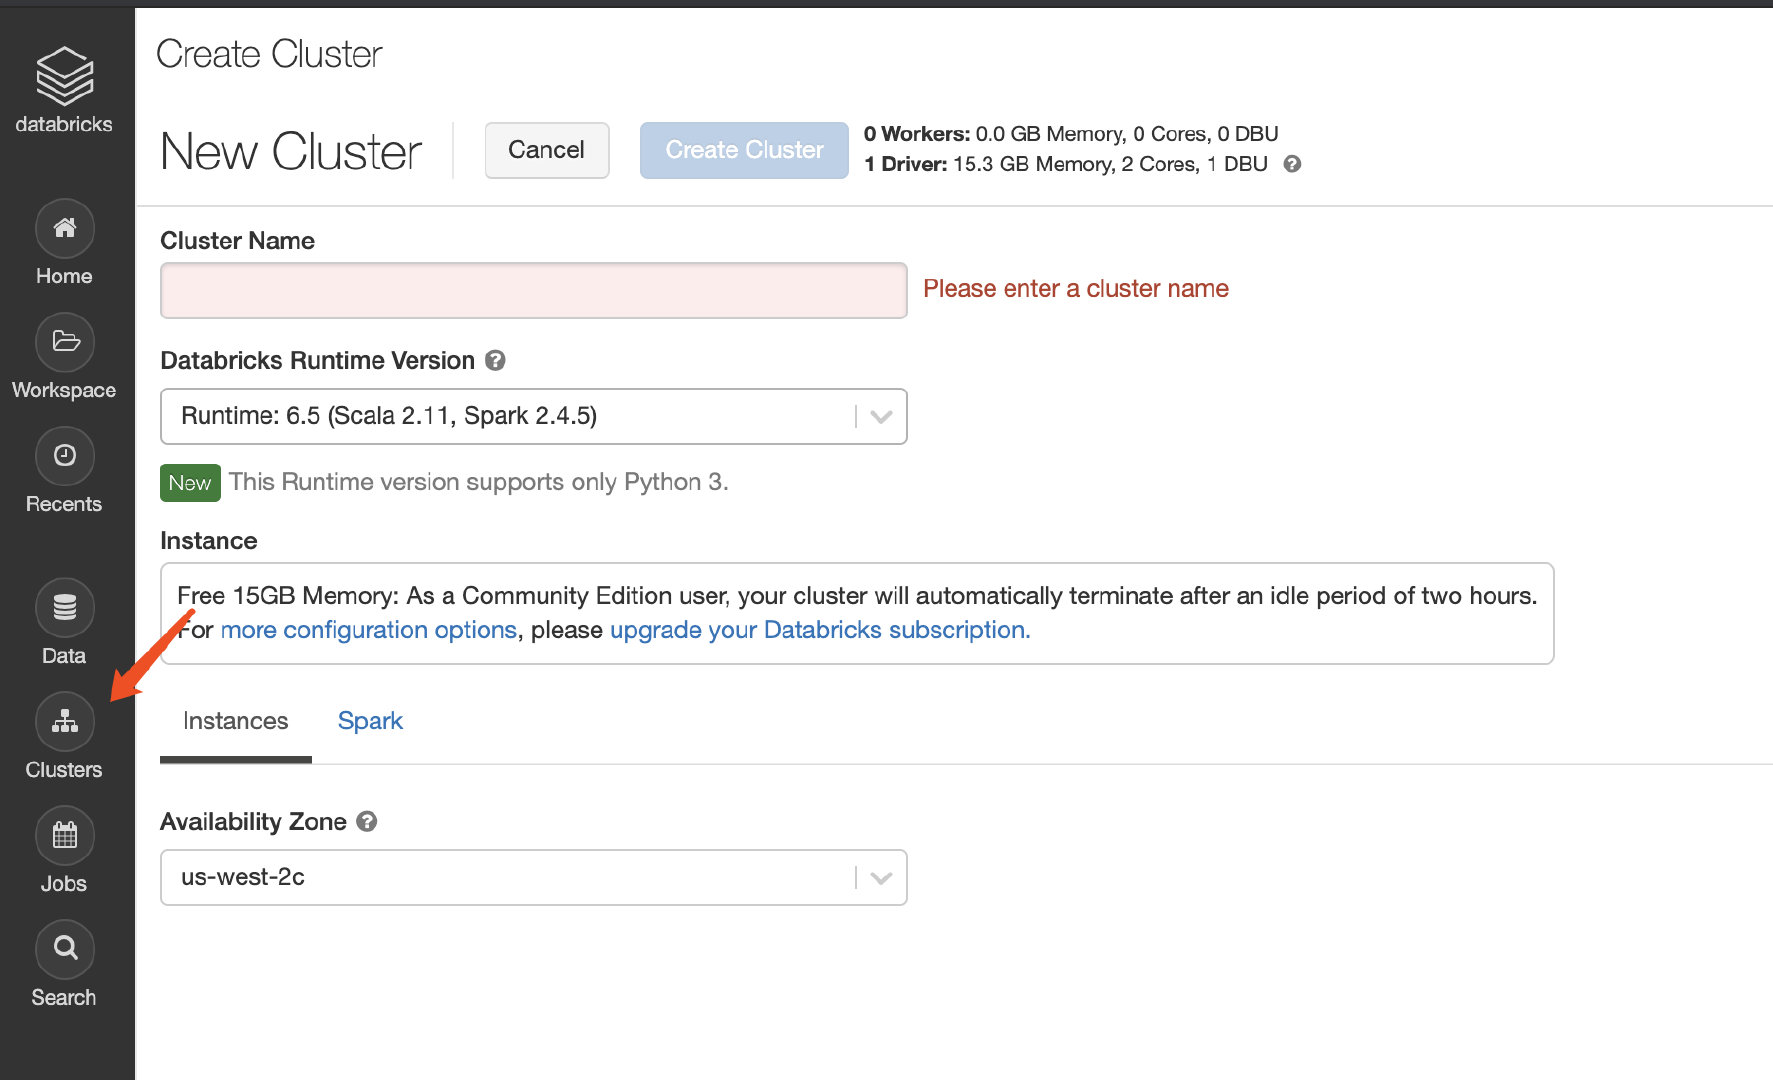
Task: Open the Jobs calendar icon
Action: click(65, 836)
